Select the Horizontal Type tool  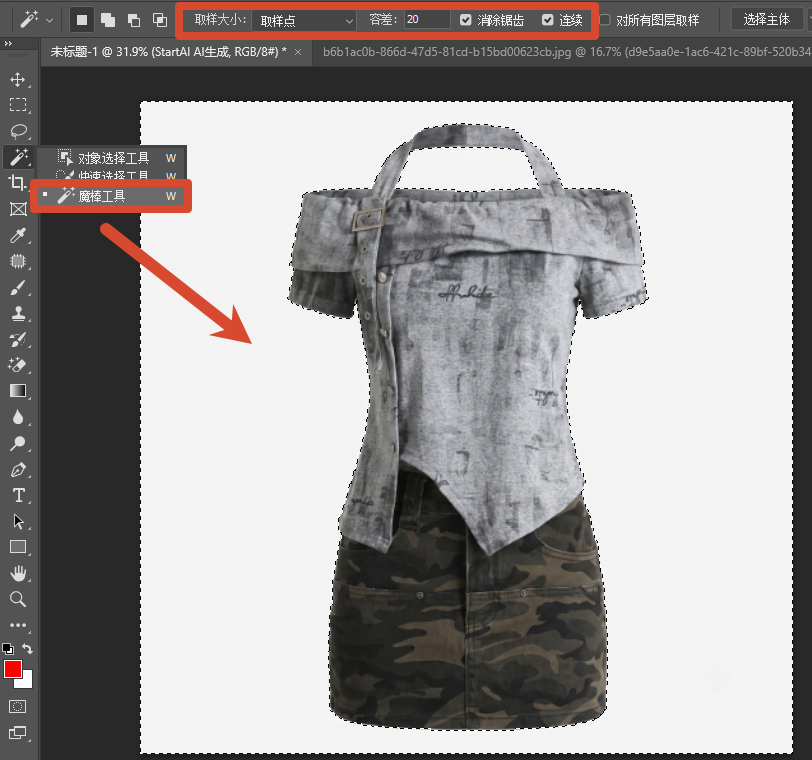[18, 495]
